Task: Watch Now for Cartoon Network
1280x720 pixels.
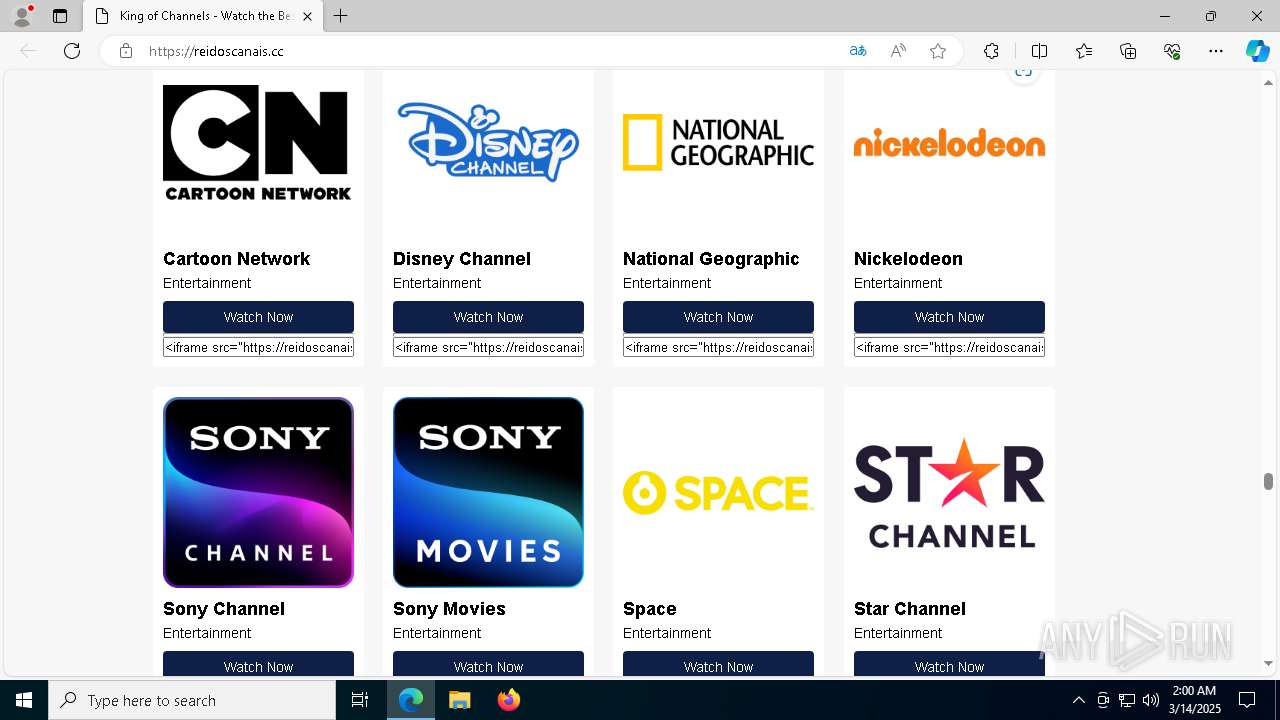Action: pyautogui.click(x=258, y=317)
